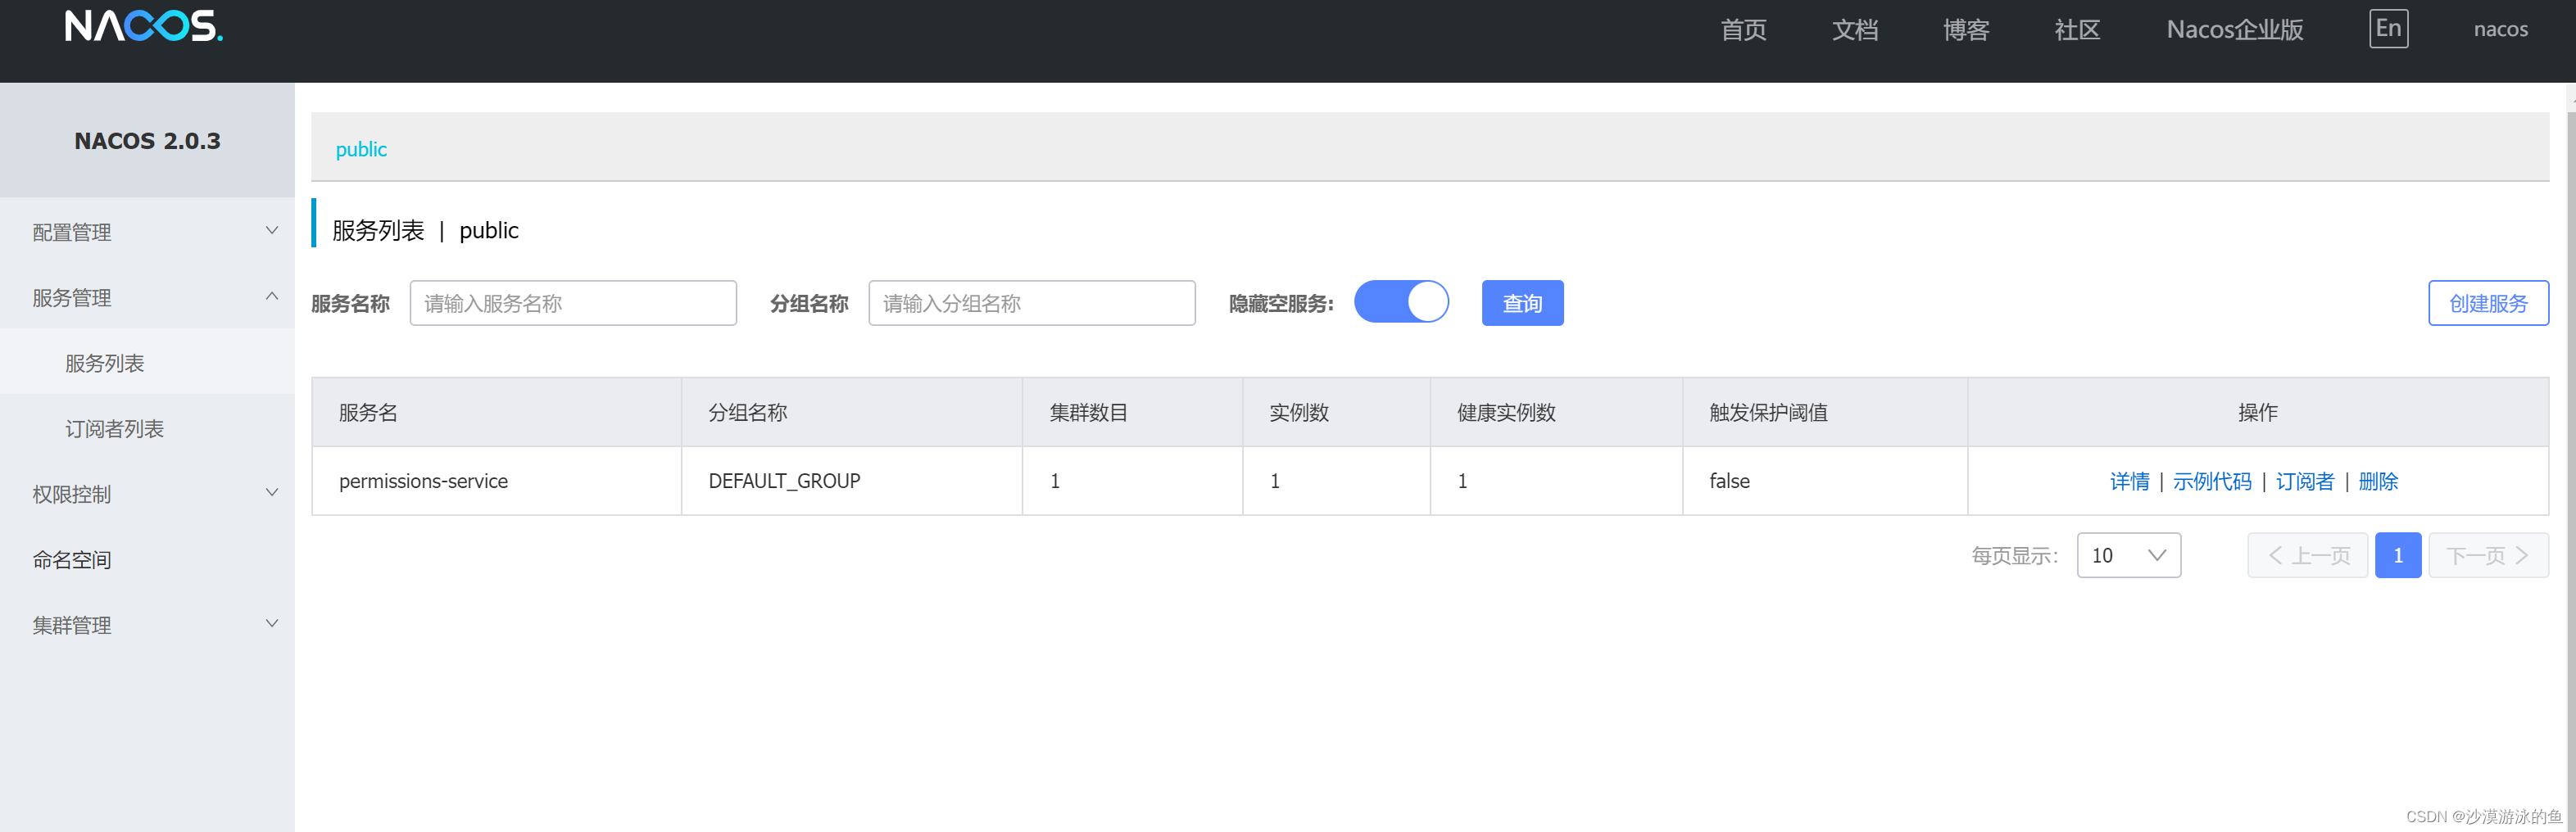Open the nacos user menu
2576x832 pixels.
(2500, 29)
